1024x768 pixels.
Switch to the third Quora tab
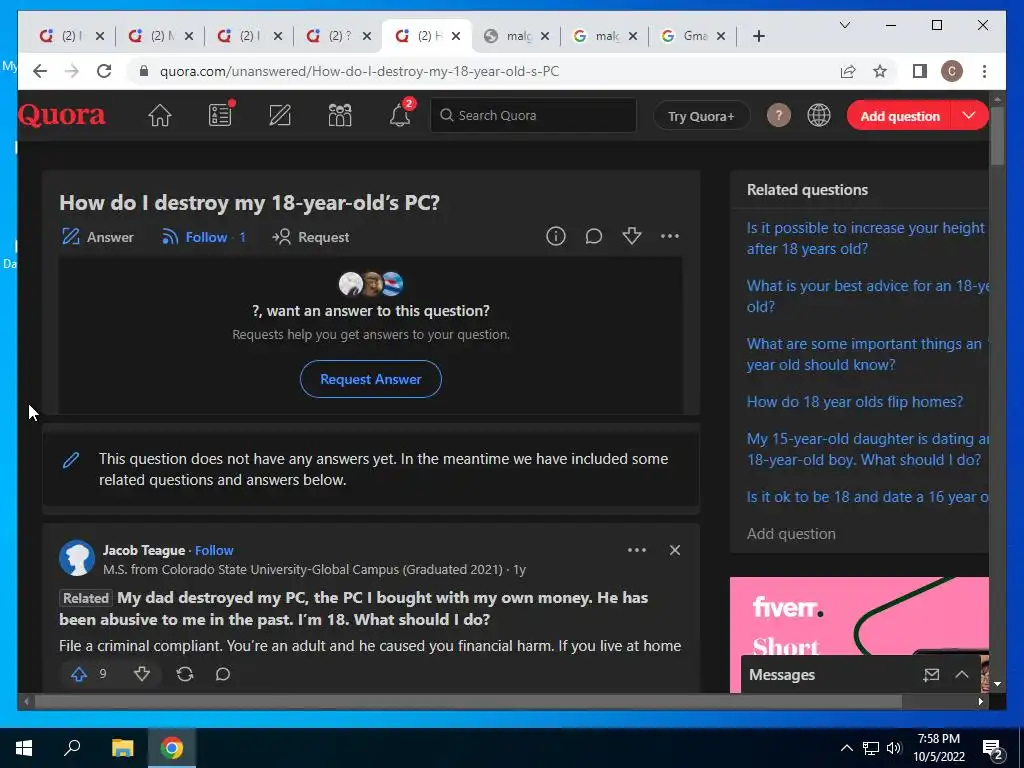(249, 36)
